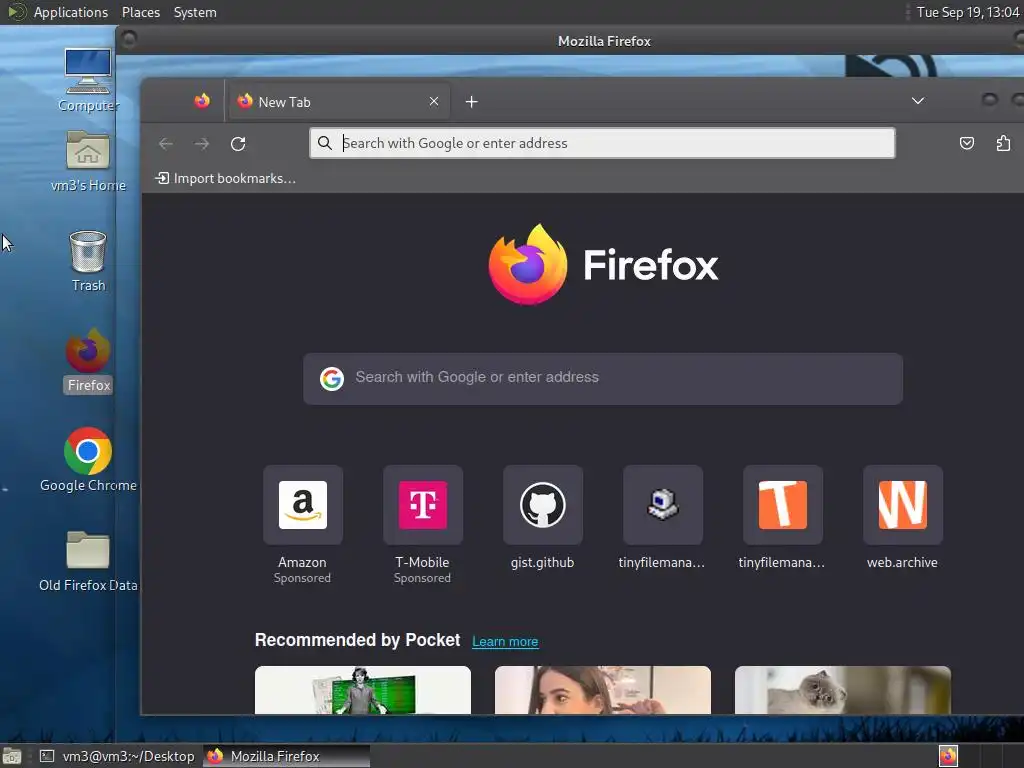This screenshot has height=768, width=1024.
Task: Focus the page center Google search box
Action: pos(603,379)
